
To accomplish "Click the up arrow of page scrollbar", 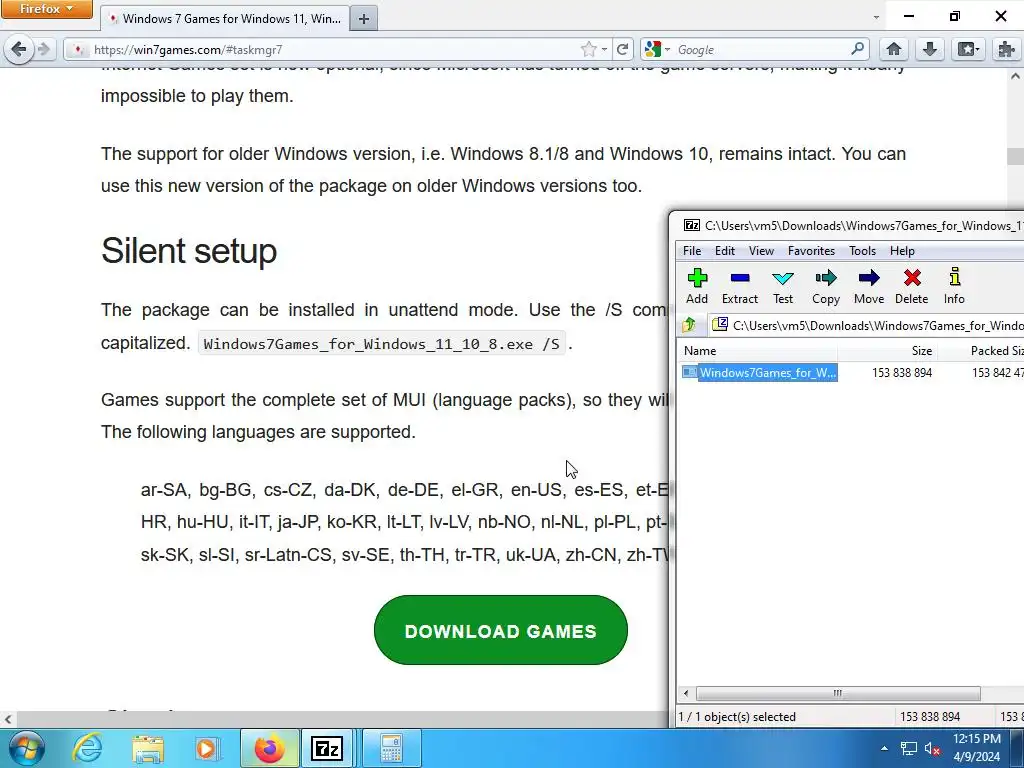I will (1015, 76).
